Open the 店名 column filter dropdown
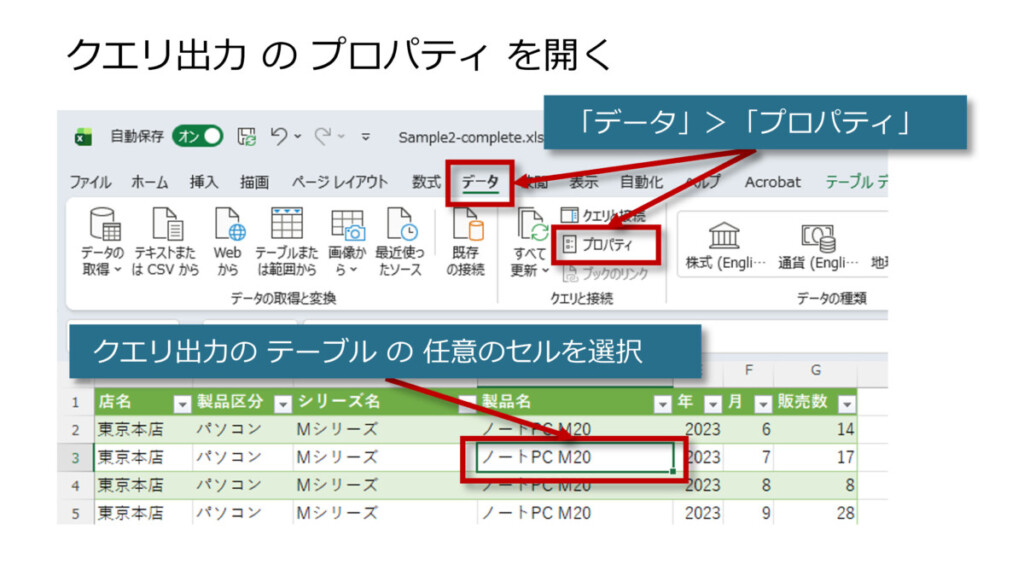Viewport: 1024px width, 576px height. (182, 404)
